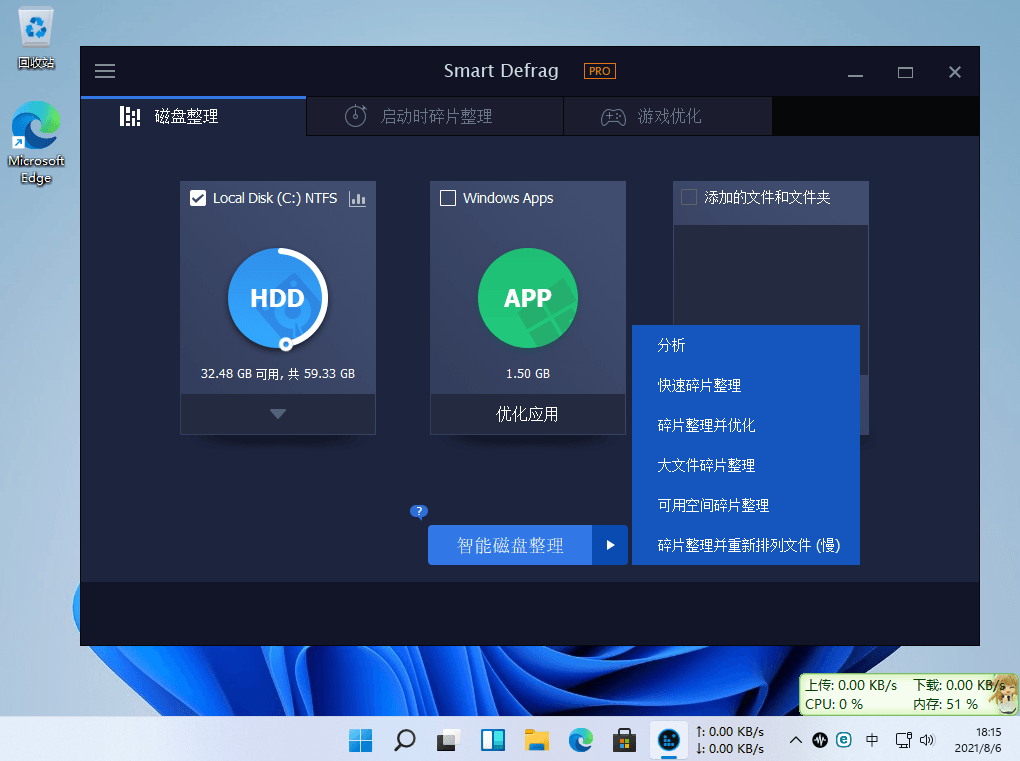Choose 可用空间碎片整理 menu entry
Screen dimensions: 1020x761
pos(745,505)
